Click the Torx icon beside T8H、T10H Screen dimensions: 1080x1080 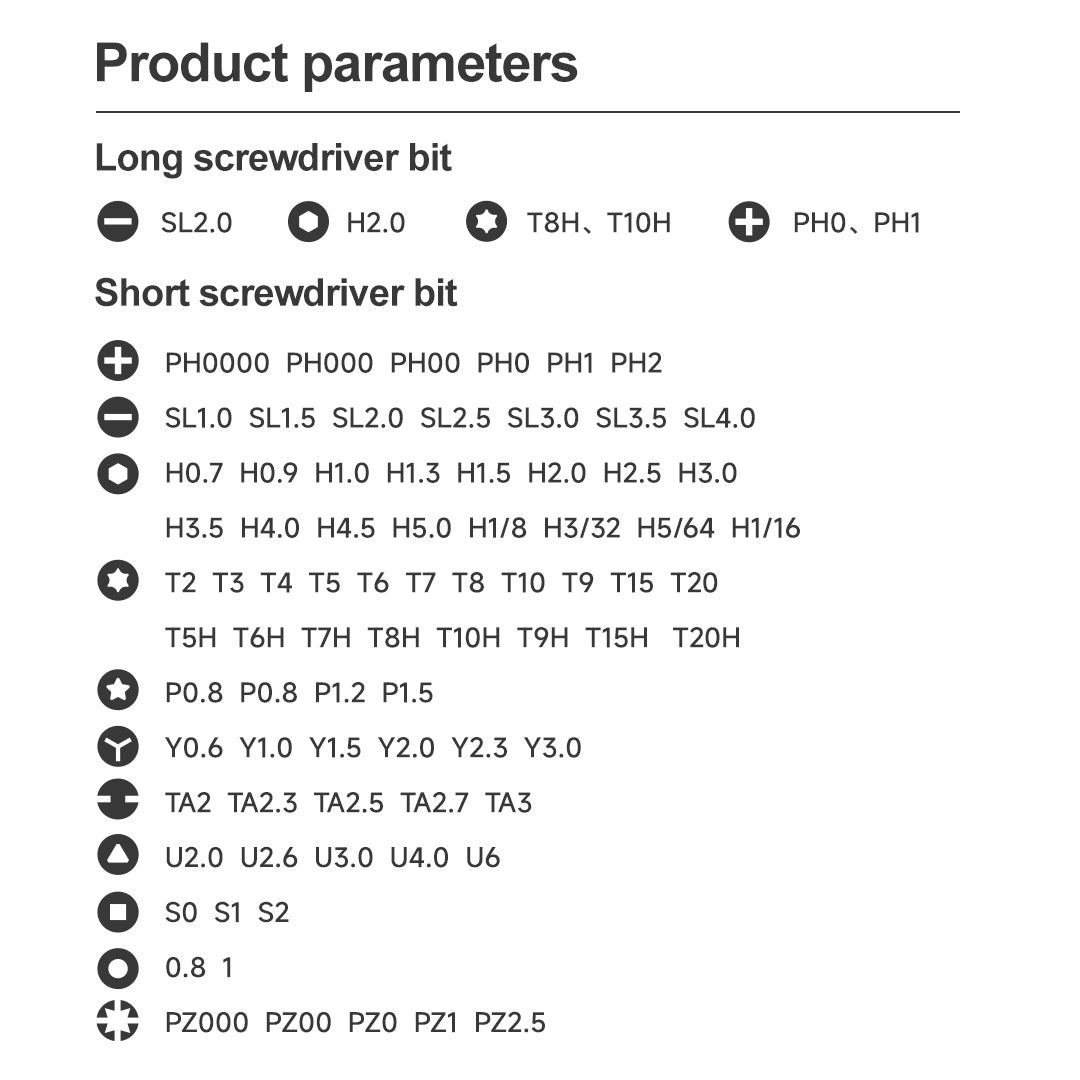[486, 222]
